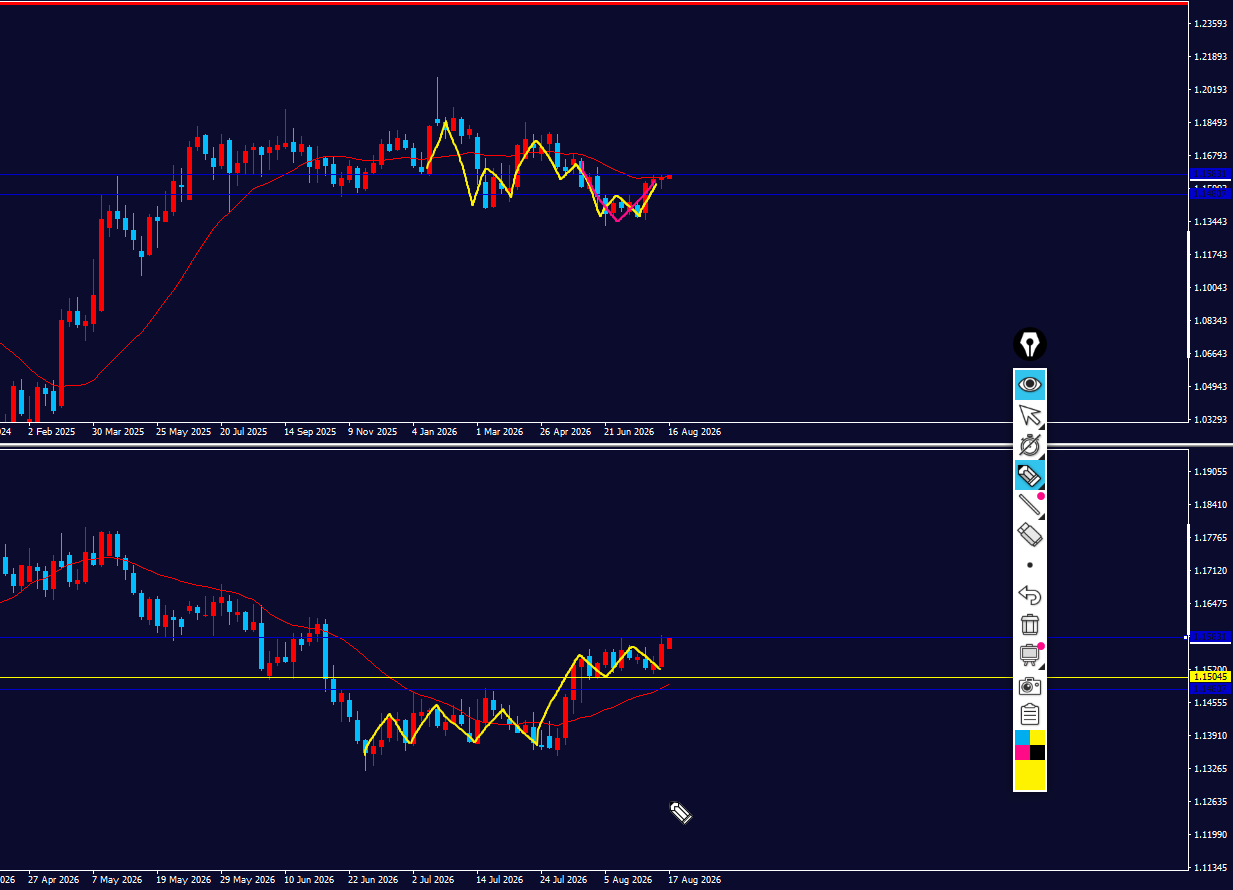The height and width of the screenshot is (890, 1233).
Task: Pick the cyan color swatch
Action: 1022,737
